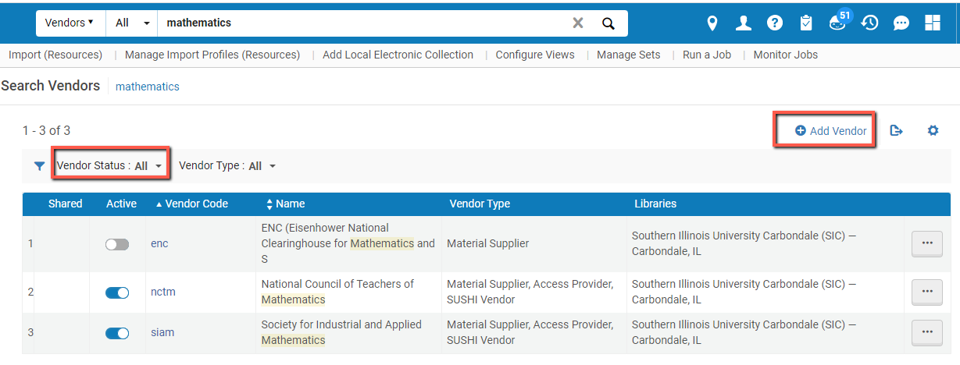Click the blue filter funnel icon

39,166
